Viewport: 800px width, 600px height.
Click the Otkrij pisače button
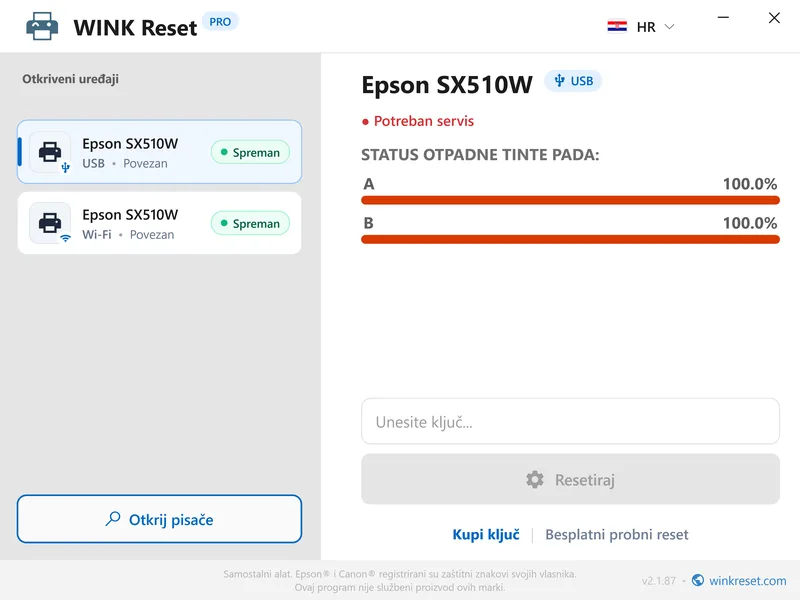pyautogui.click(x=159, y=519)
